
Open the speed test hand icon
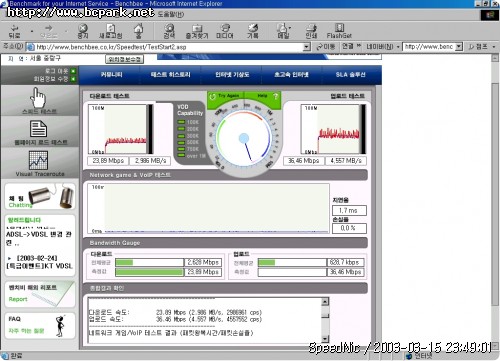coord(38,97)
